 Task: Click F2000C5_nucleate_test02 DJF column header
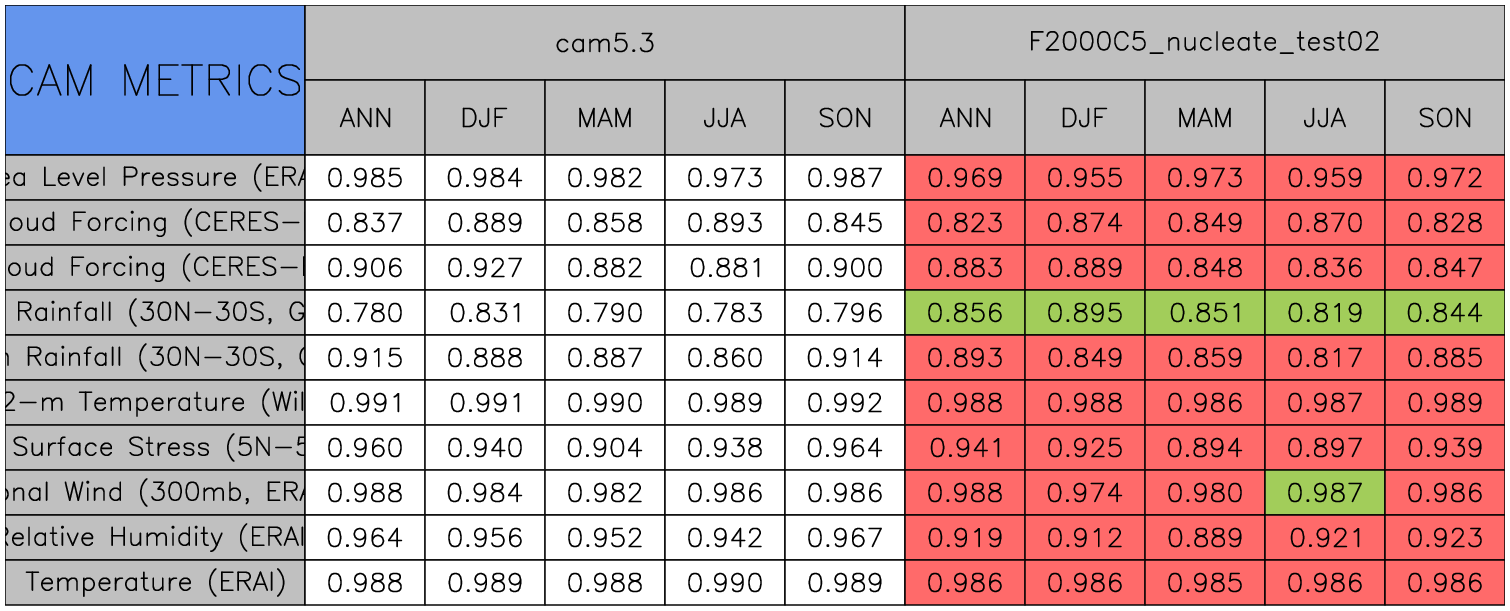click(x=1084, y=118)
